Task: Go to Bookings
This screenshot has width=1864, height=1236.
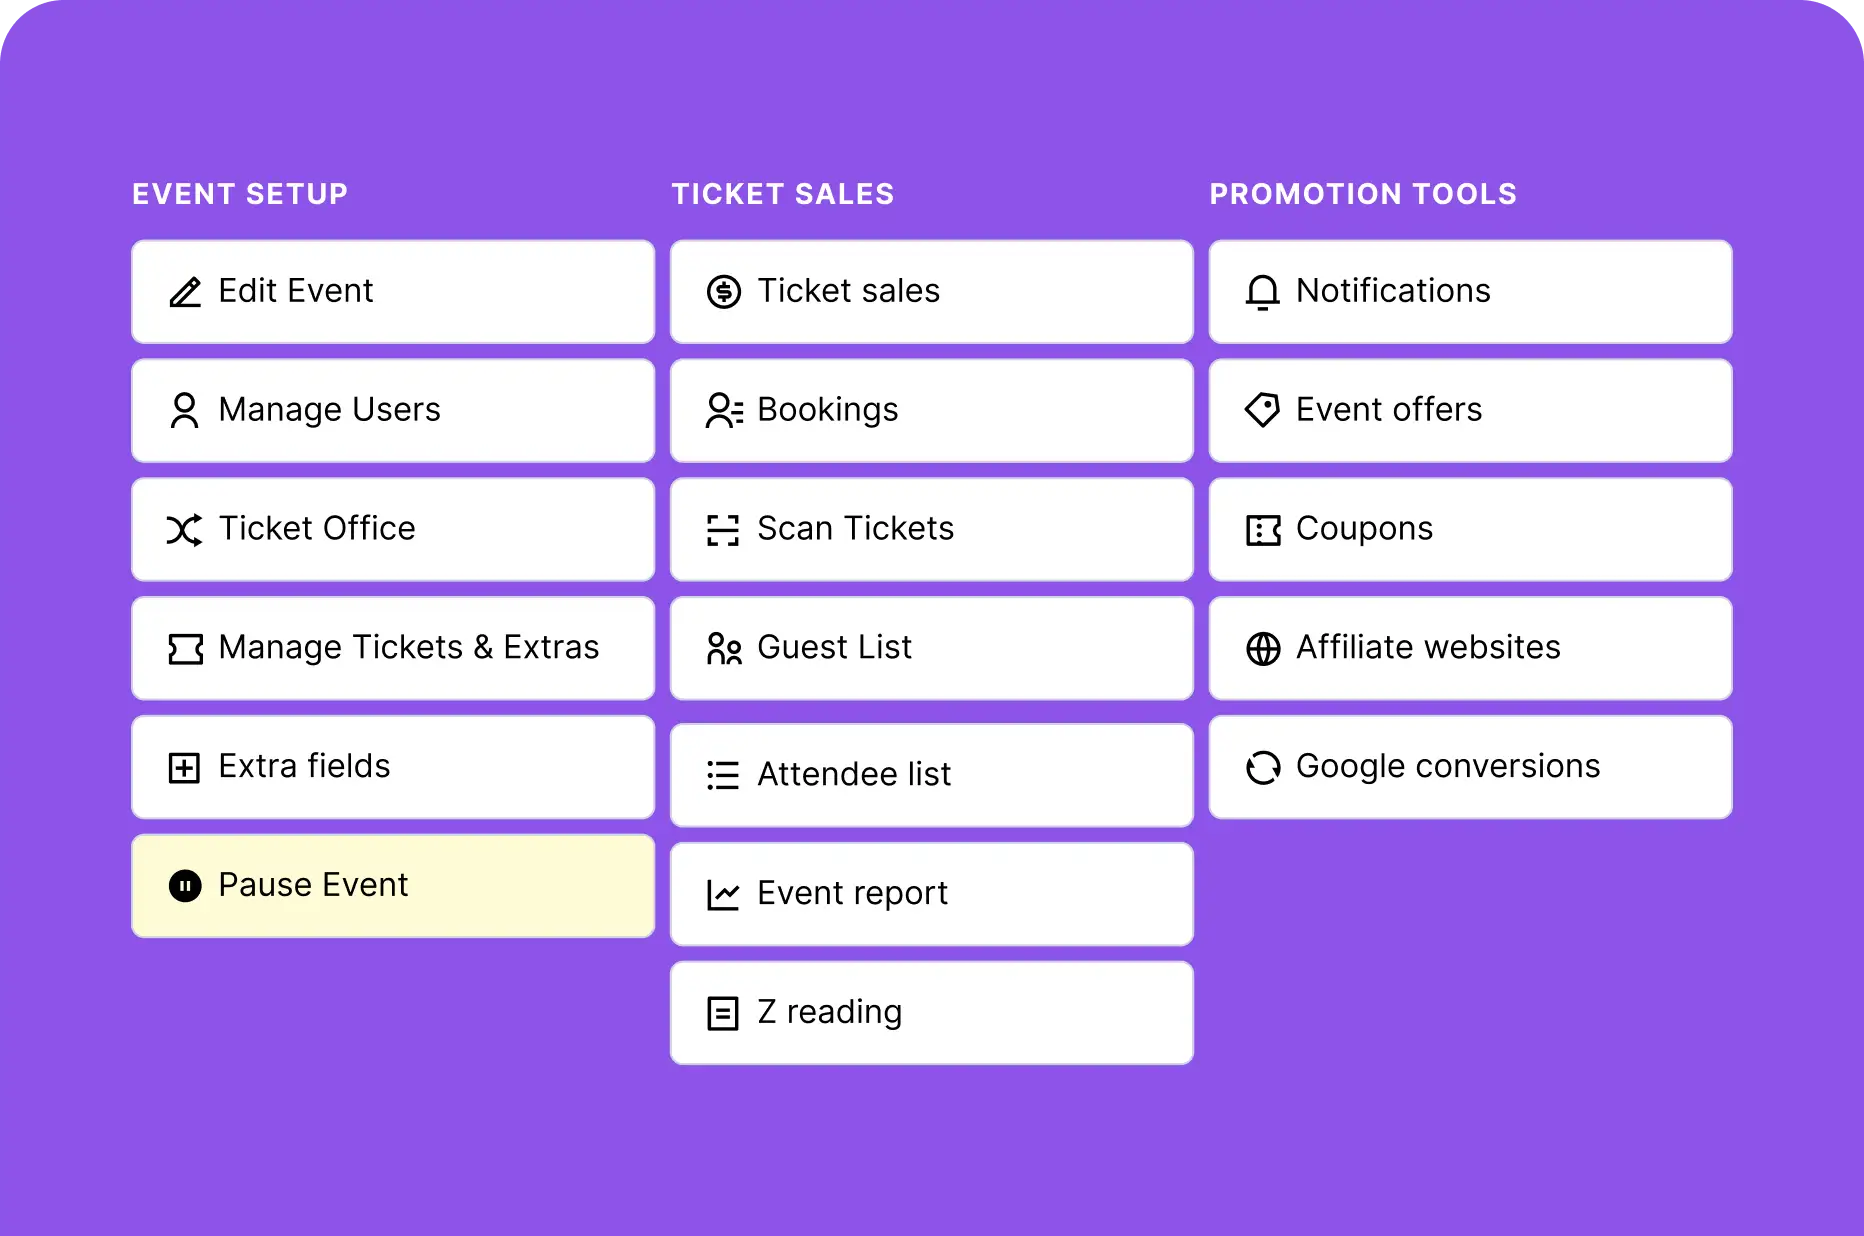Action: [x=932, y=411]
